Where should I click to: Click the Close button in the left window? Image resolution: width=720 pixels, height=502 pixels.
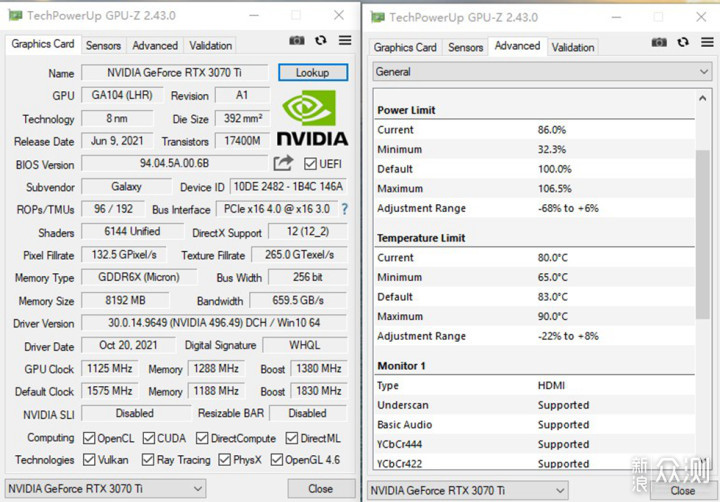coord(321,489)
